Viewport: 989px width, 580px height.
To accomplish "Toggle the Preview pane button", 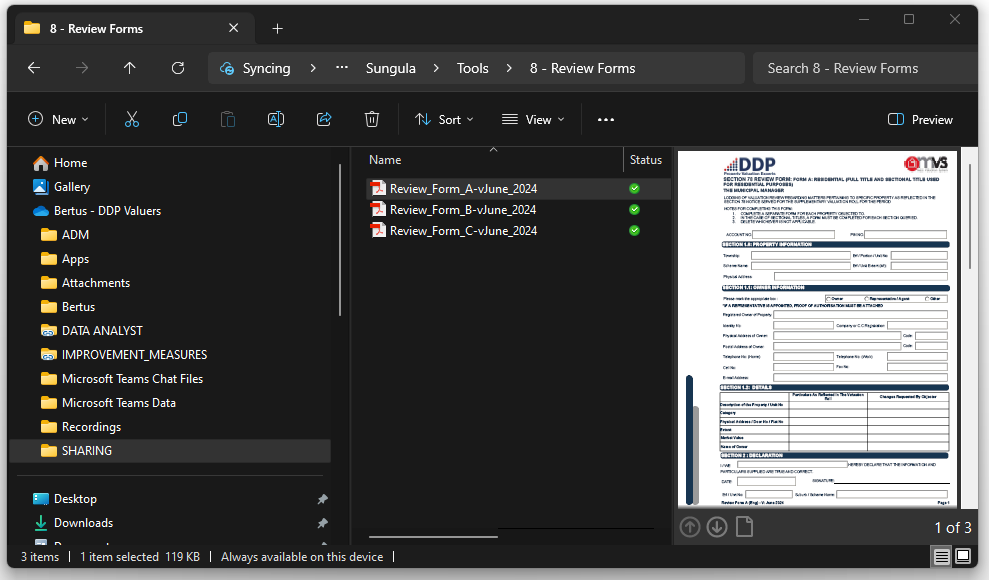I will click(x=920, y=119).
